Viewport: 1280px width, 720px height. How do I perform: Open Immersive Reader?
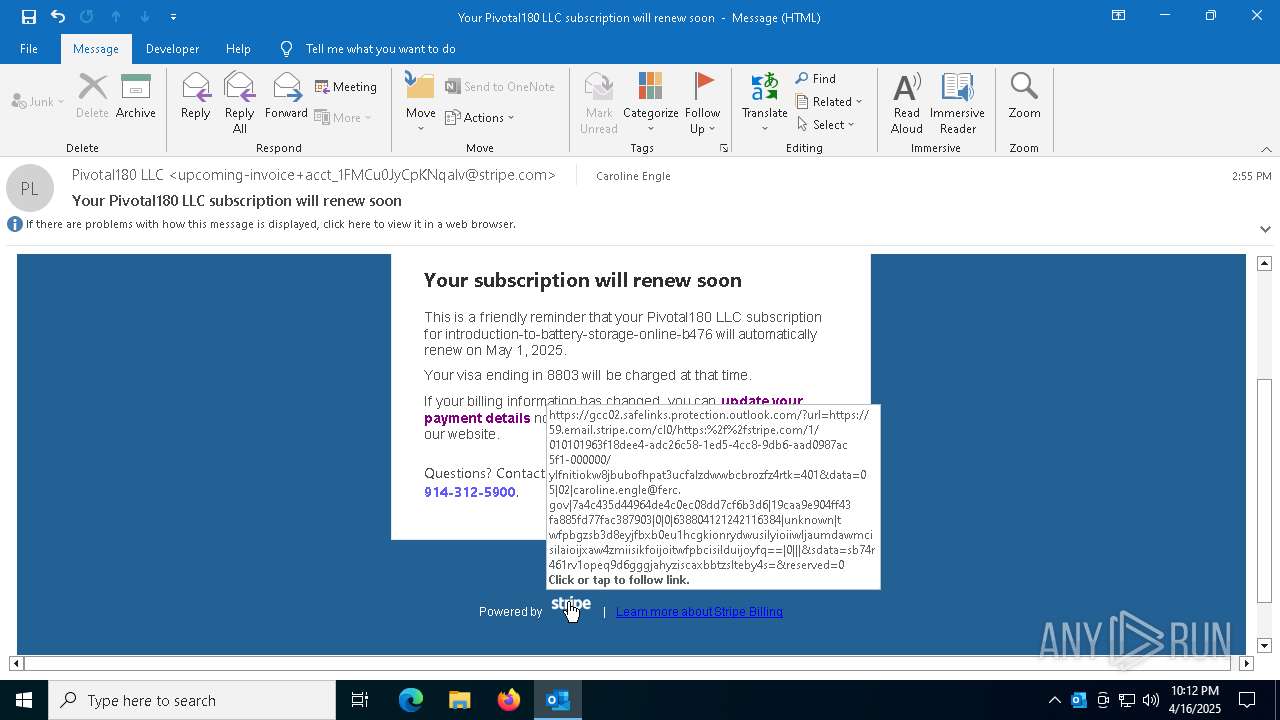coord(957,103)
